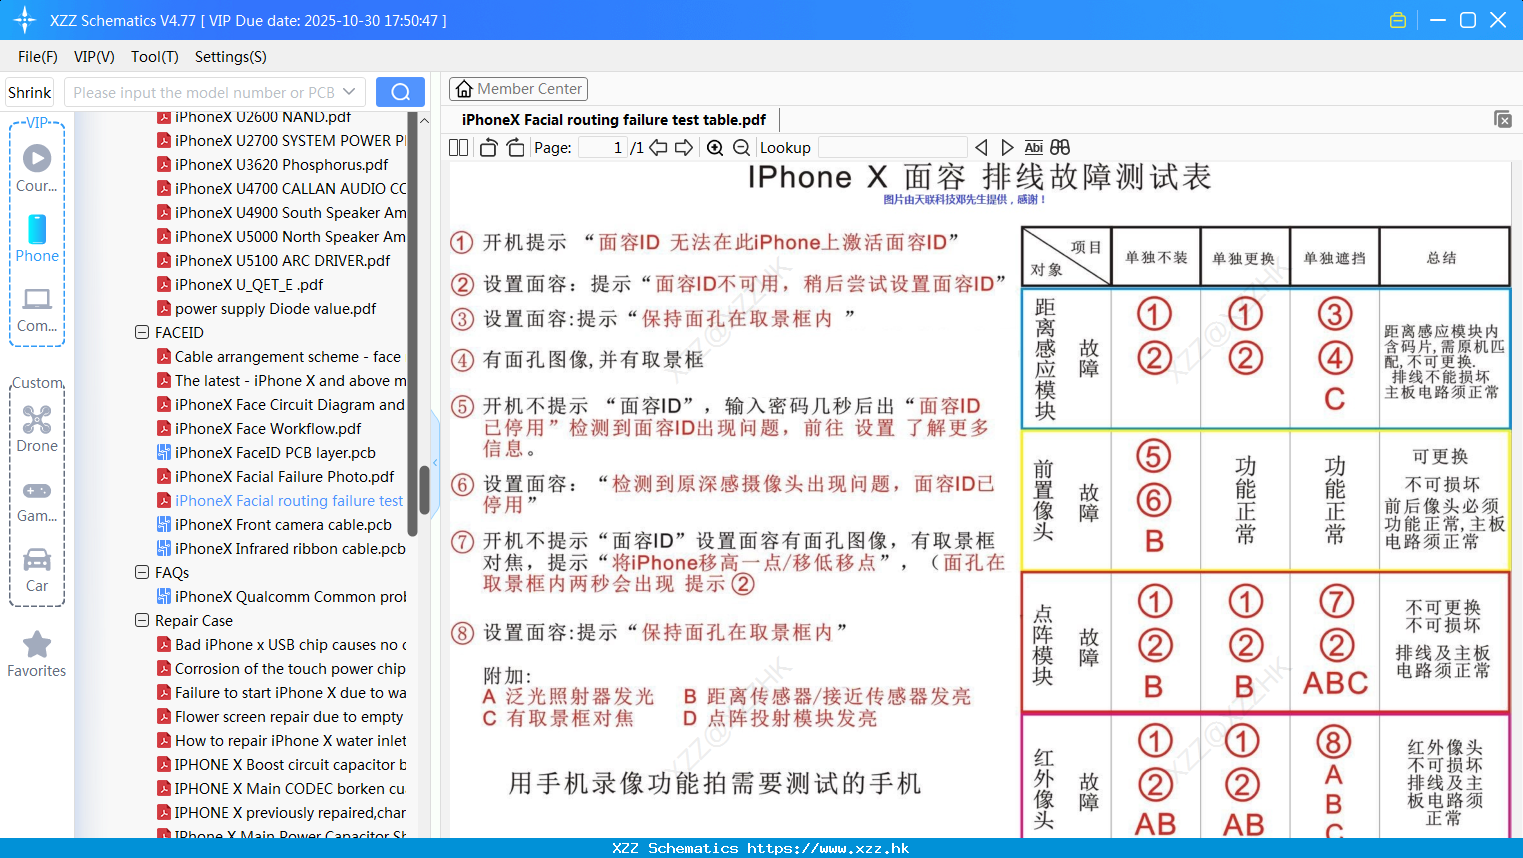1523x858 pixels.
Task: Click the restore panel icon at tab bar right
Action: click(x=1503, y=119)
